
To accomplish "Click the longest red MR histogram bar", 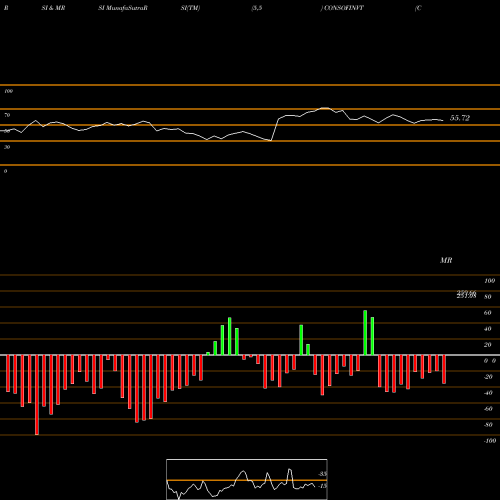I will [x=37, y=395].
